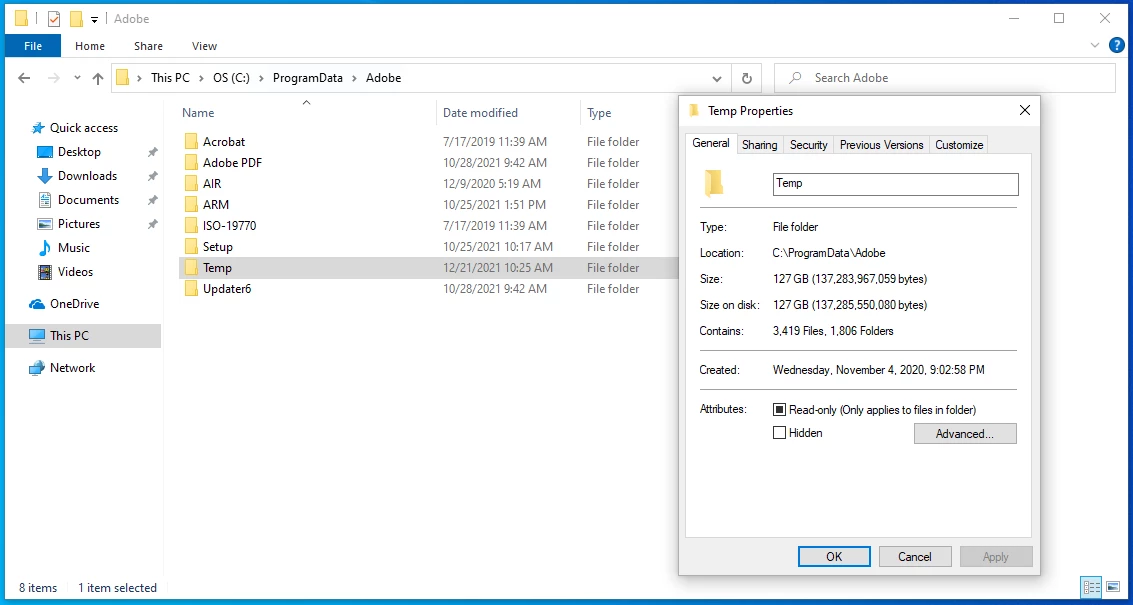Expand the chevron after This PC breadcrumb
This screenshot has width=1133, height=605.
tap(202, 78)
